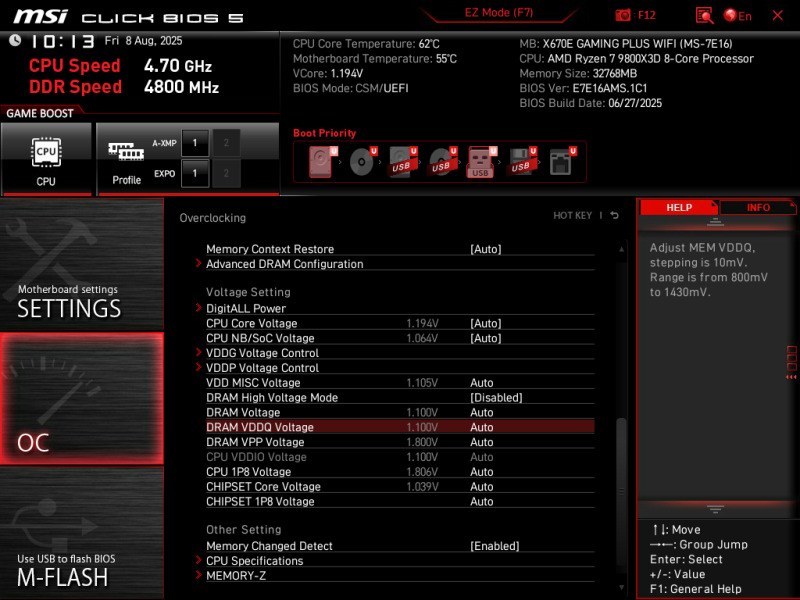Click the help panel bottom collapse handle

(x=715, y=509)
